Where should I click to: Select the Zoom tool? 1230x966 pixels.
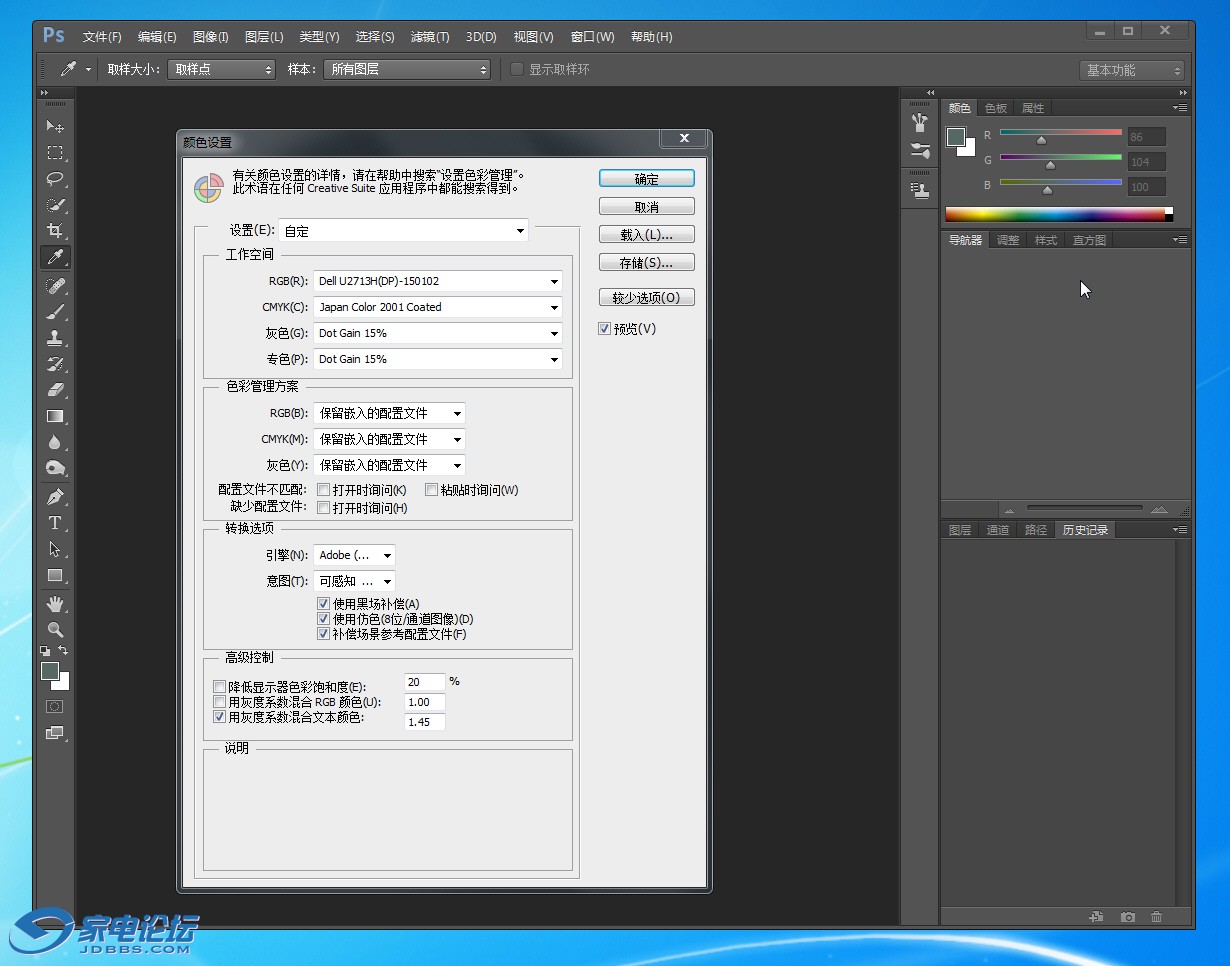pos(55,629)
